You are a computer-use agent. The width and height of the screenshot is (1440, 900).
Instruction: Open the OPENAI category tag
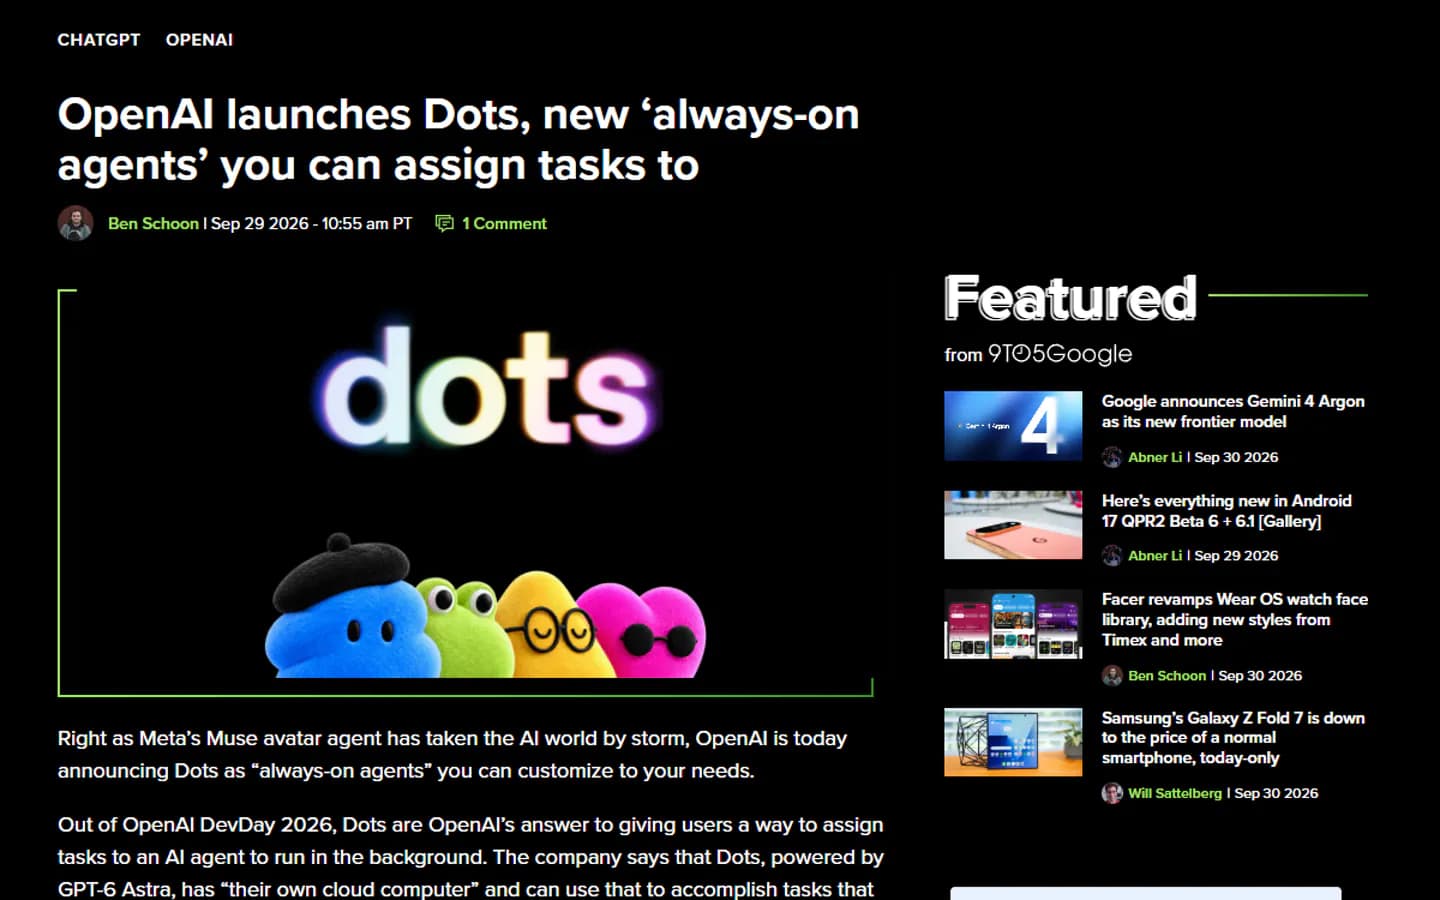pyautogui.click(x=199, y=40)
